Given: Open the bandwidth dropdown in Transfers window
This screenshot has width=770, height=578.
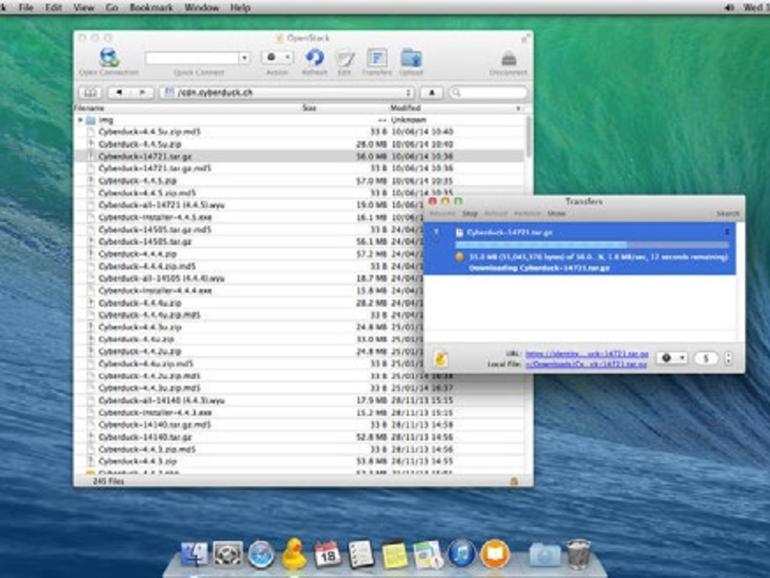Looking at the screenshot, I should point(672,358).
